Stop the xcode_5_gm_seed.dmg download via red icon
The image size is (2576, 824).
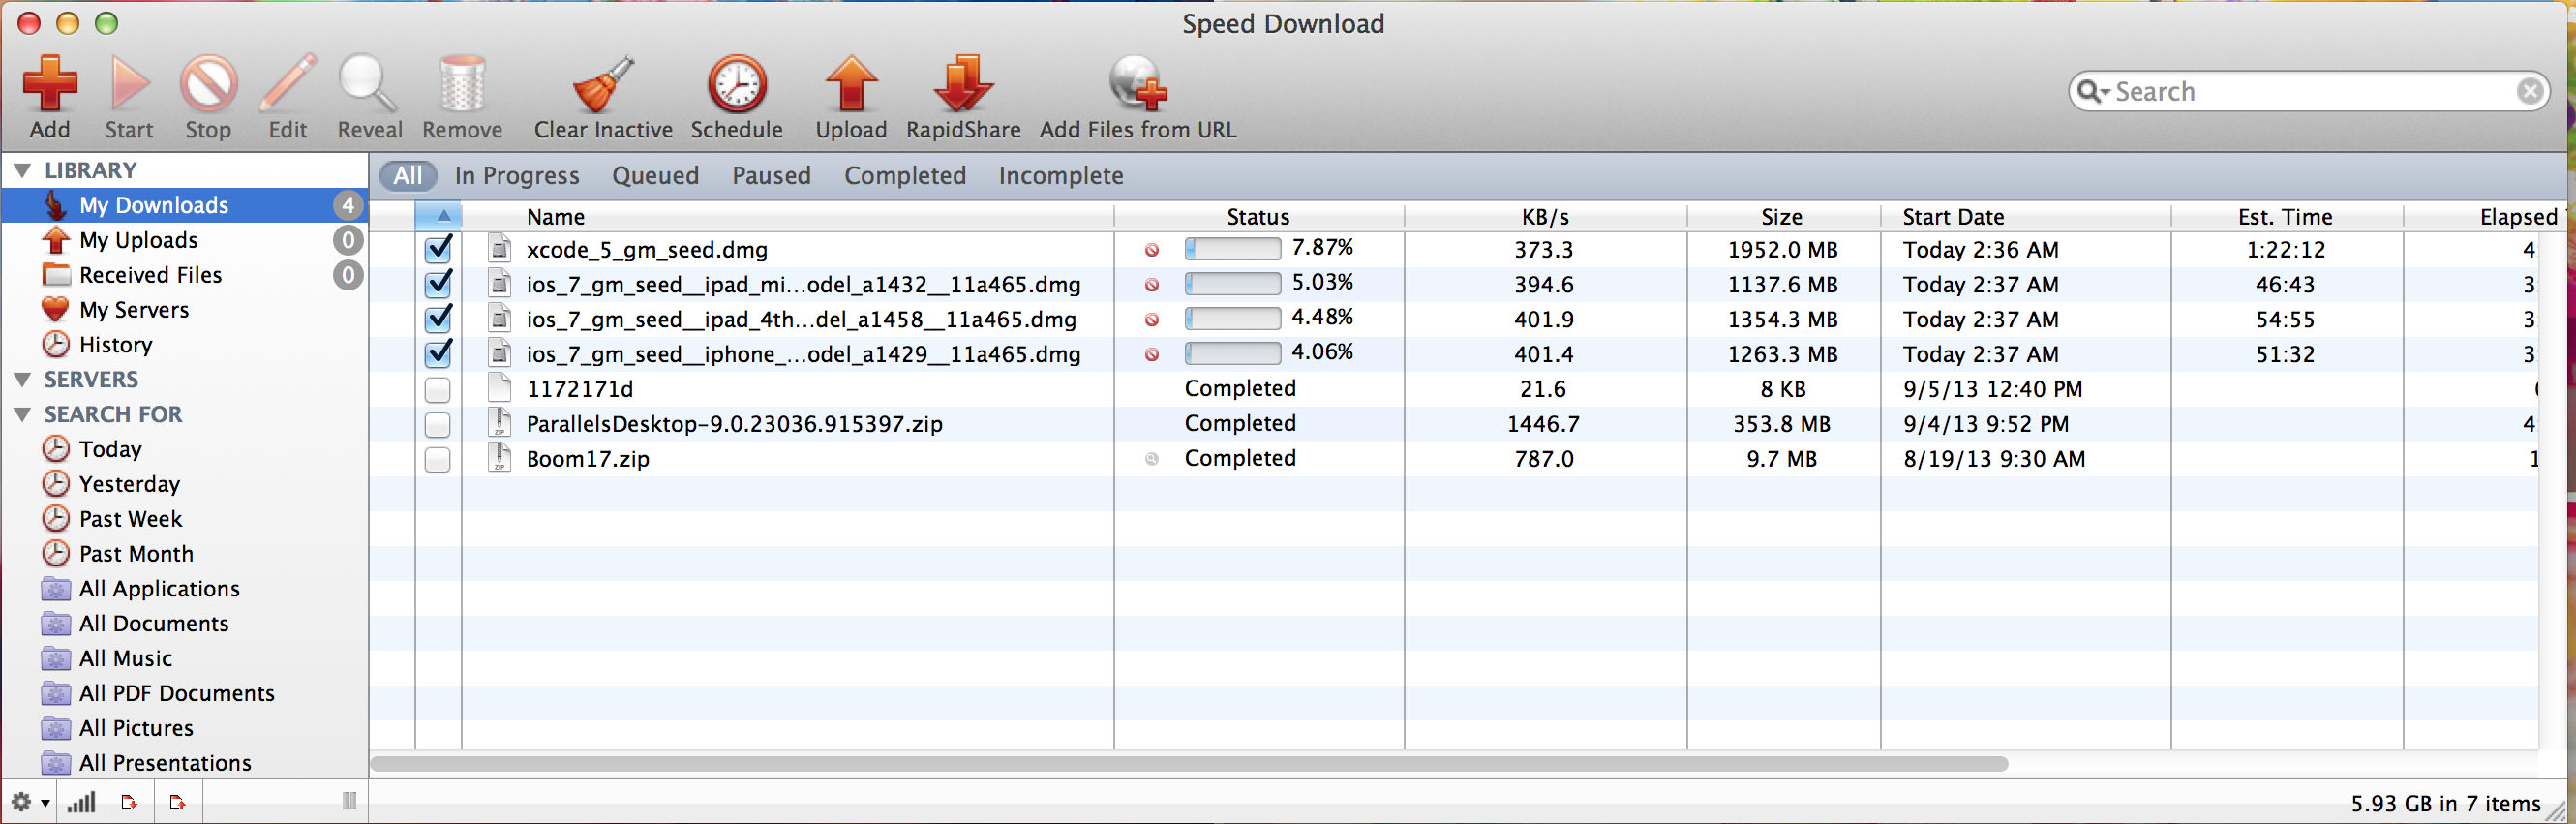1152,250
